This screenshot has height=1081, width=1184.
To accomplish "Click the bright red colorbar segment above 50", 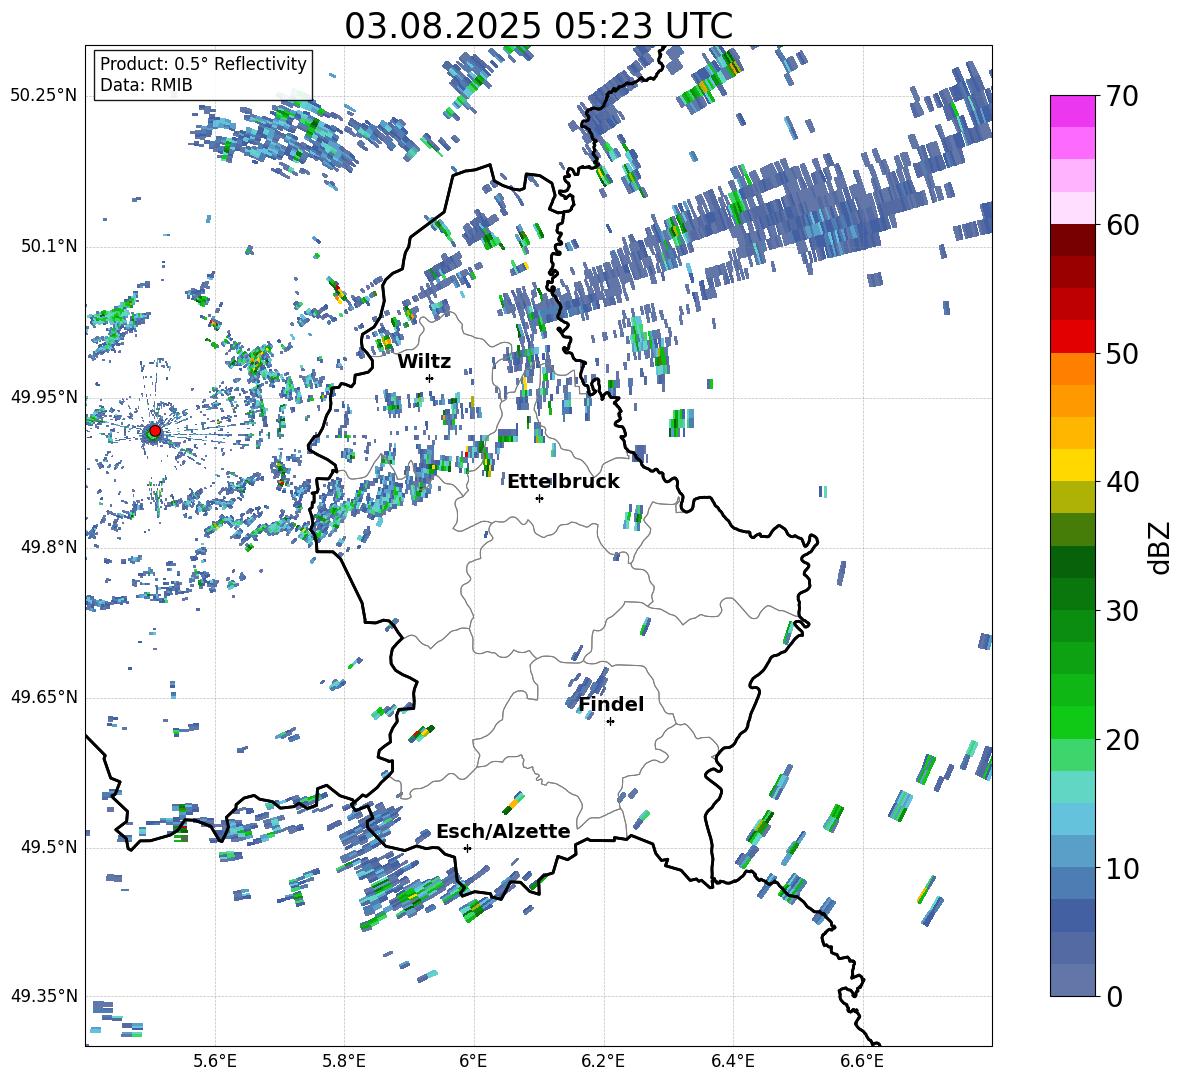I will pos(1072,337).
